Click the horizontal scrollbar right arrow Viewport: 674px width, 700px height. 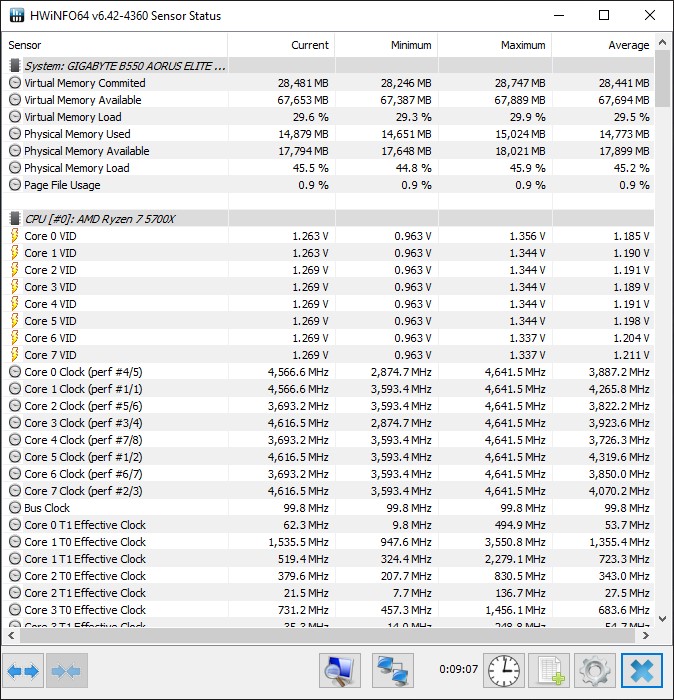(646, 635)
